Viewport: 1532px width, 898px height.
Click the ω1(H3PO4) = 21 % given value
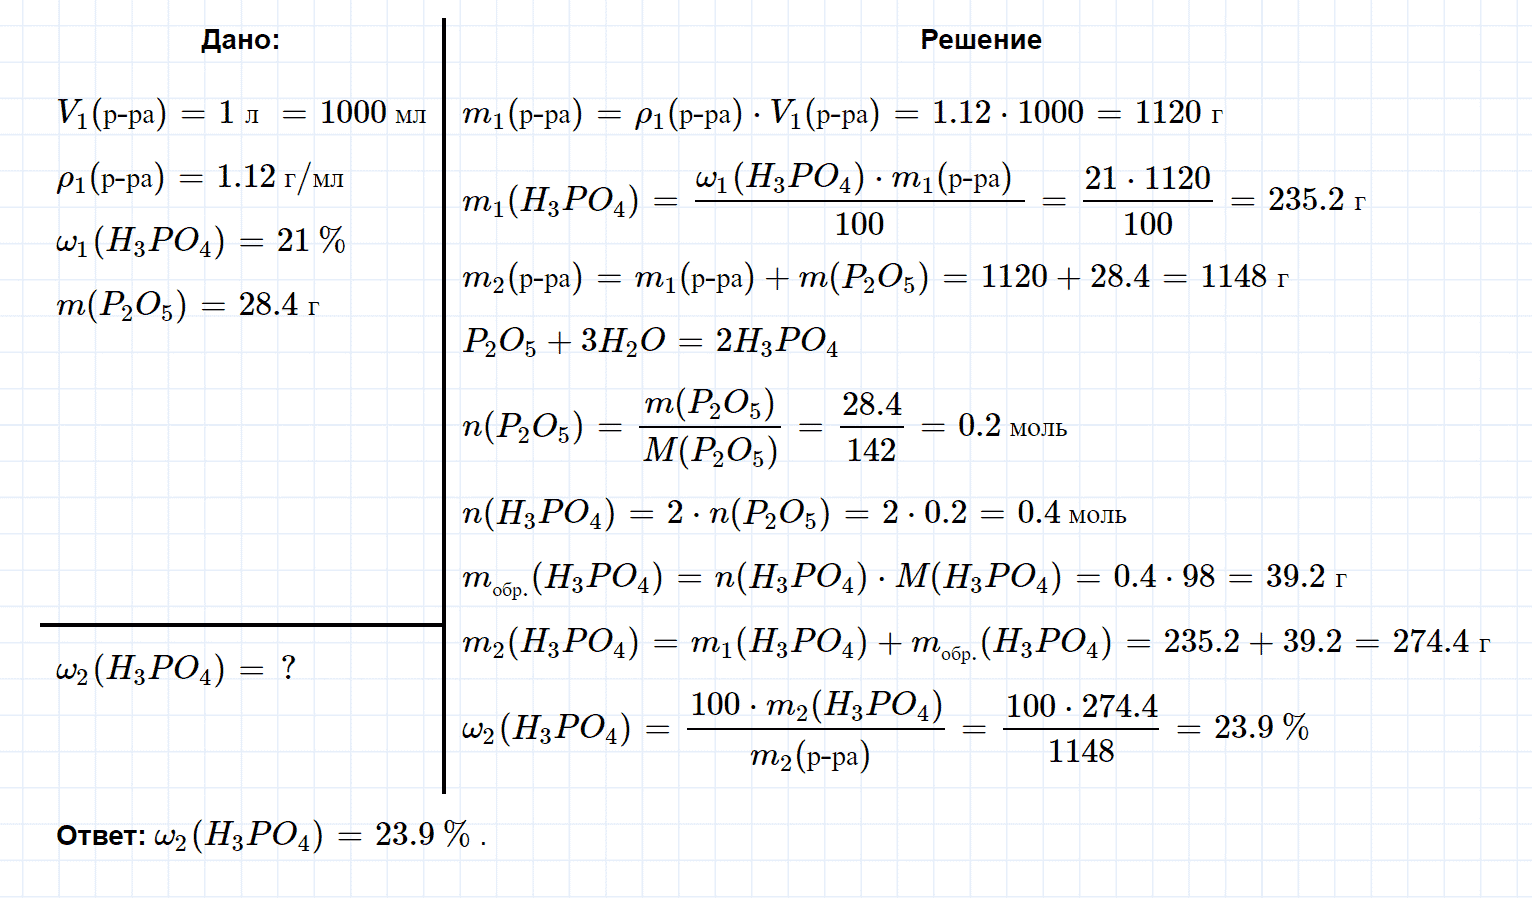[200, 241]
